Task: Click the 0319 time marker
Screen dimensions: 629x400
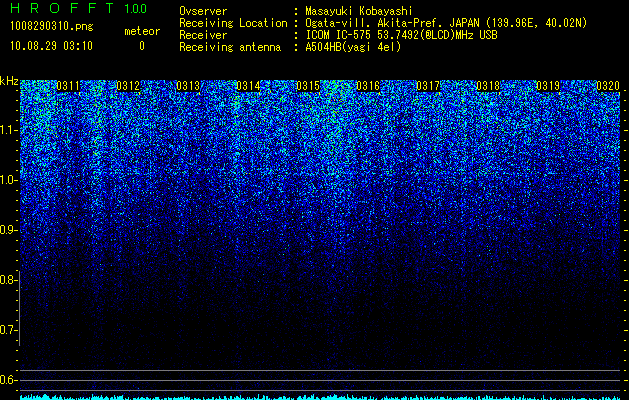Action: (548, 86)
